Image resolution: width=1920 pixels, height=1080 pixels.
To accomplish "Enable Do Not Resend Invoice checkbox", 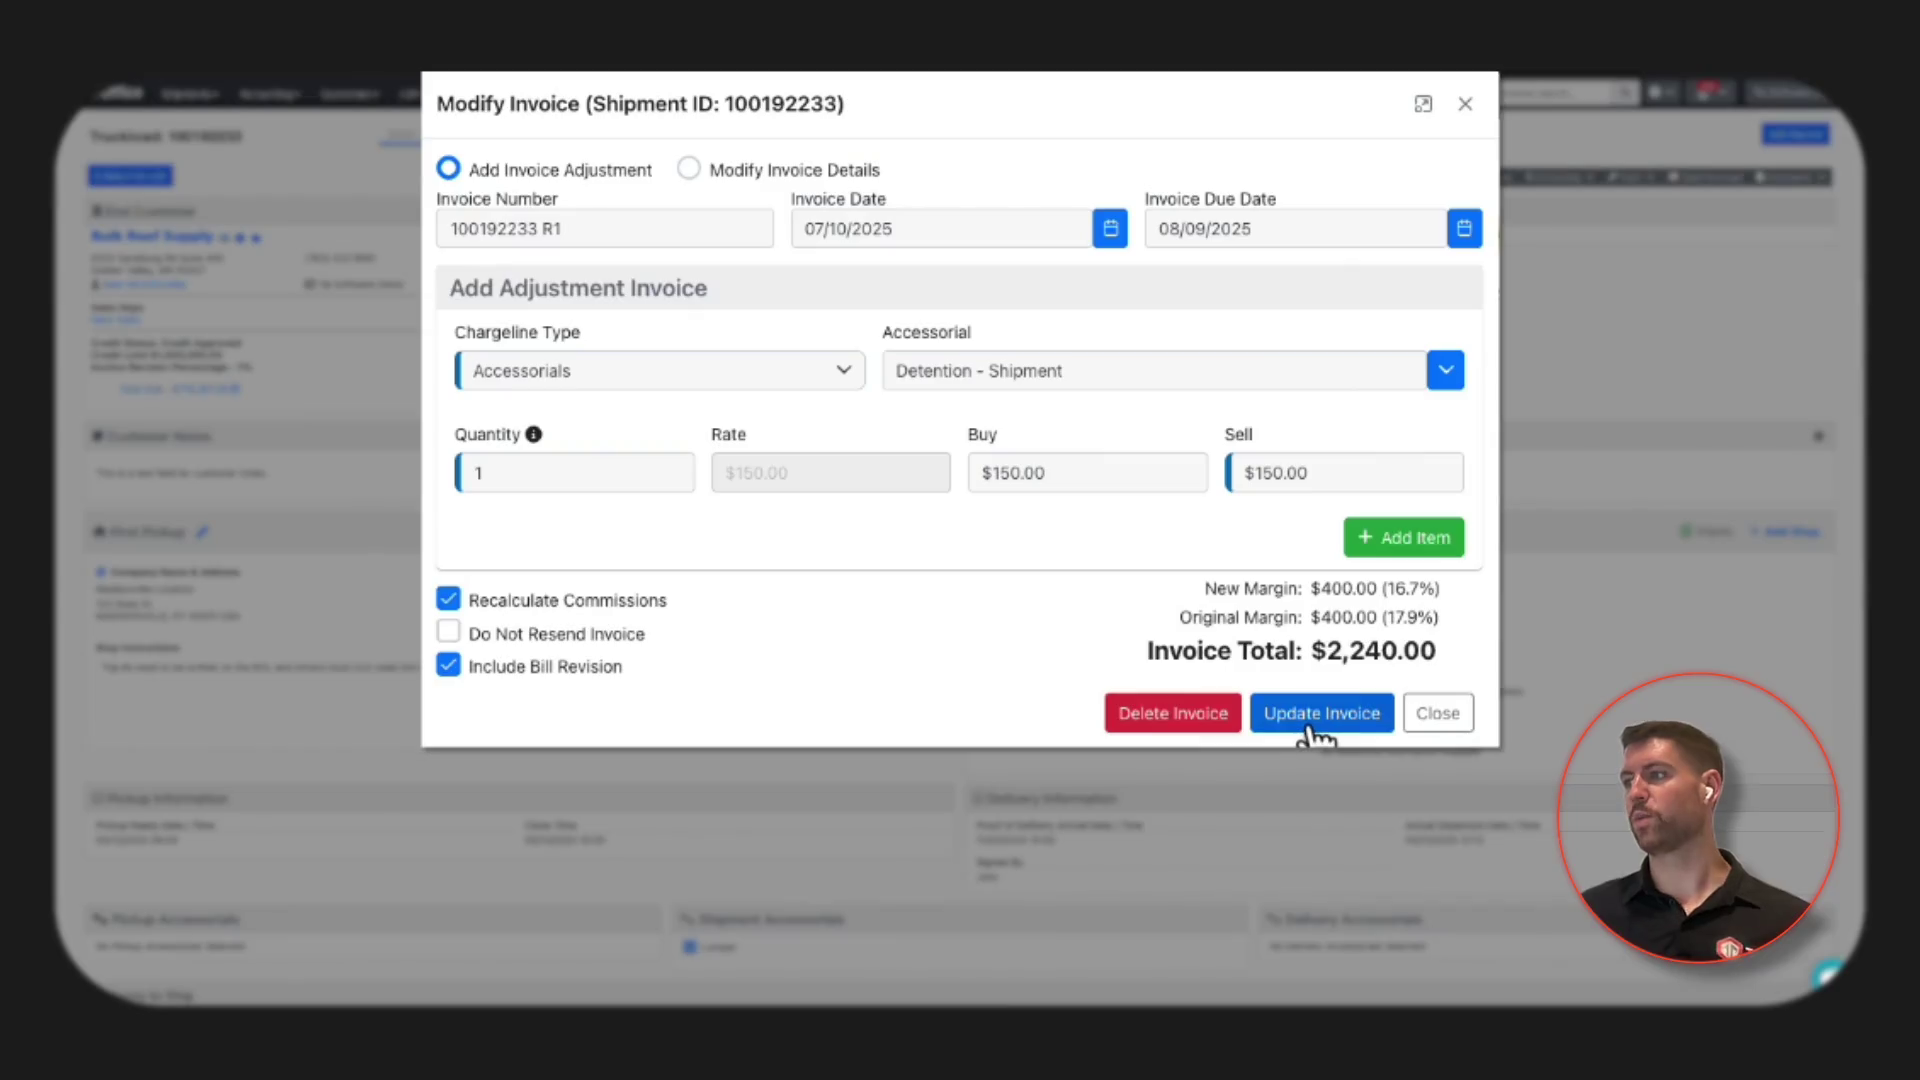I will [448, 632].
